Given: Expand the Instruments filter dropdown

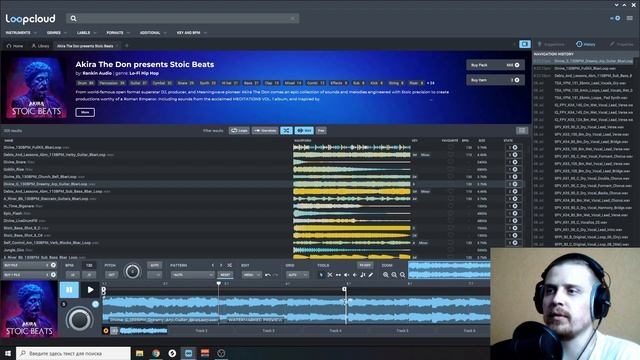Looking at the screenshot, I should (x=21, y=33).
